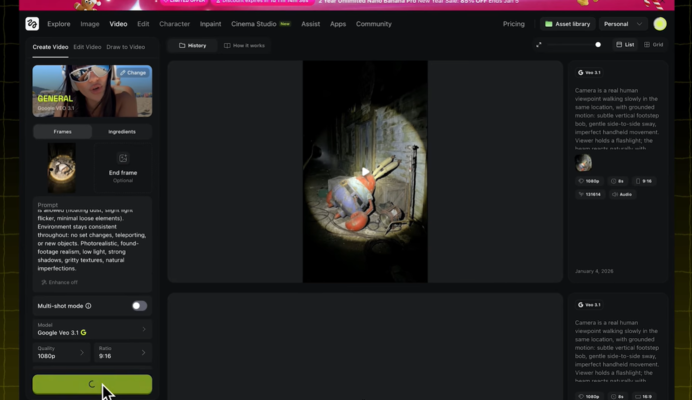Toggle the Enhance off option
Image resolution: width=692 pixels, height=400 pixels.
pyautogui.click(x=60, y=282)
